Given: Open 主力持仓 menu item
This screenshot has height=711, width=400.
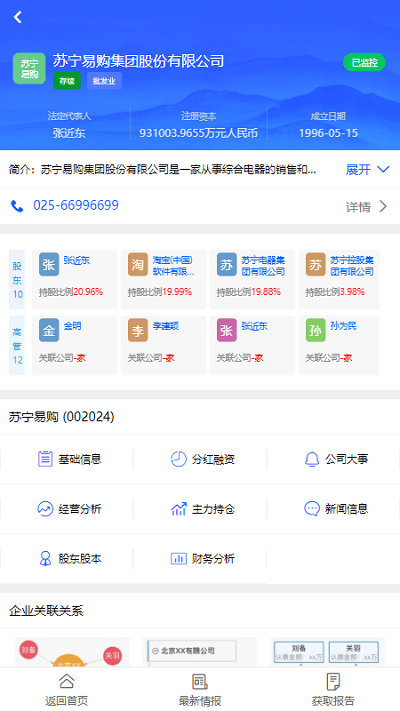Looking at the screenshot, I should click(200, 509).
